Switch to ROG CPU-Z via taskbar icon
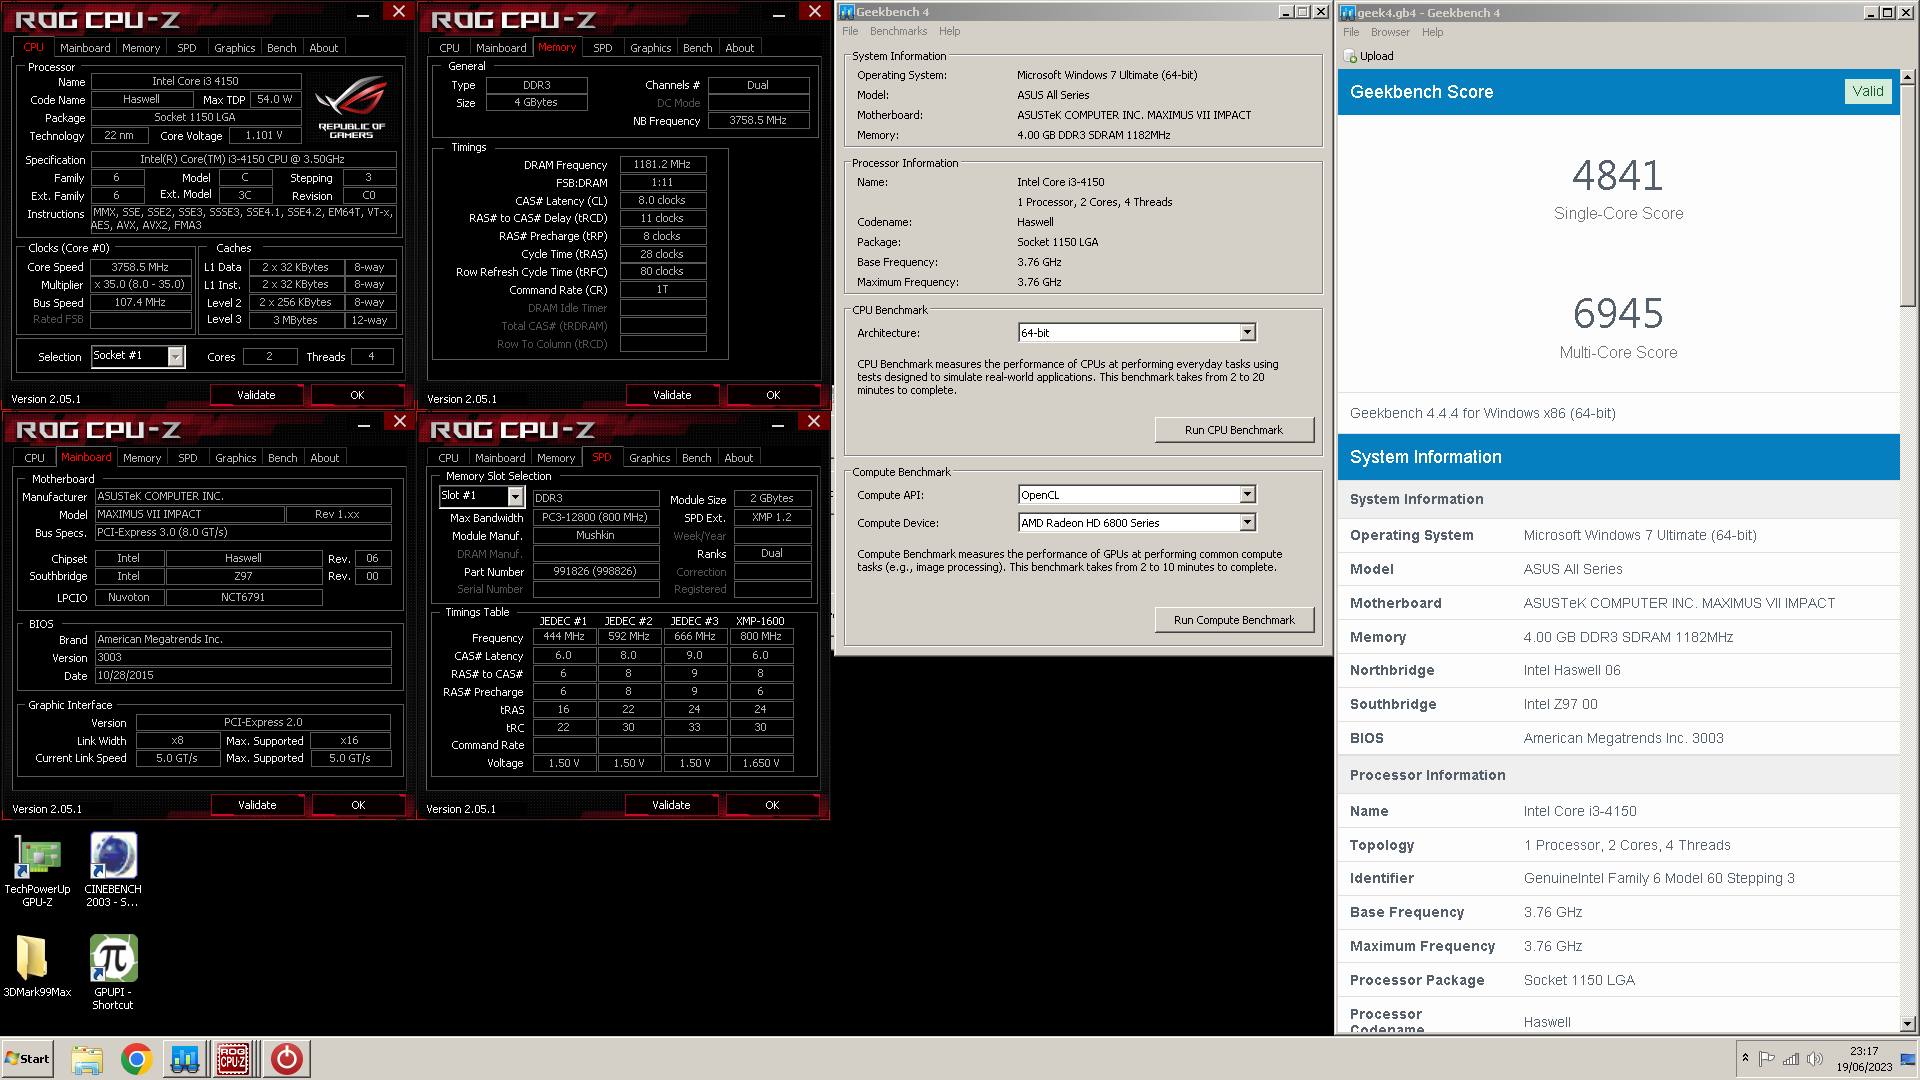Screen dimensions: 1920x1080 click(x=233, y=1058)
